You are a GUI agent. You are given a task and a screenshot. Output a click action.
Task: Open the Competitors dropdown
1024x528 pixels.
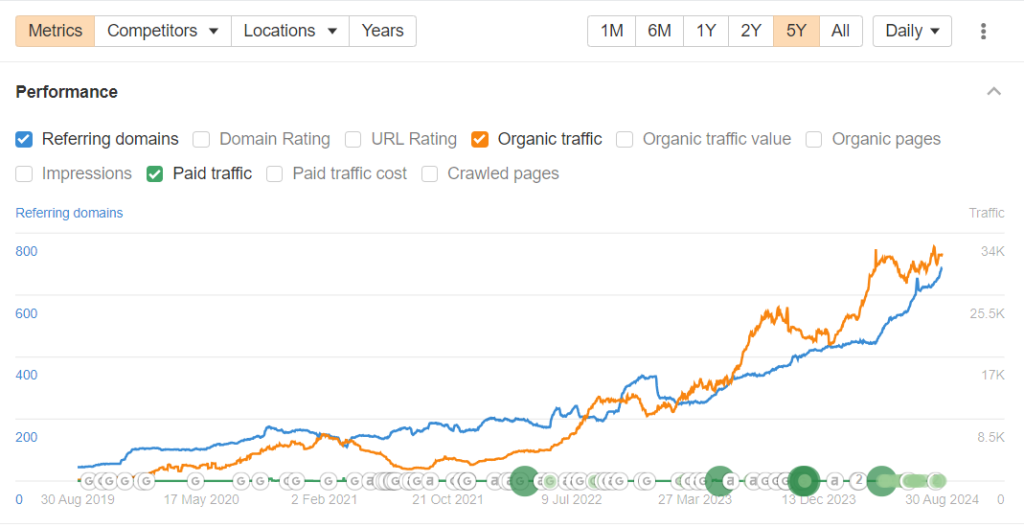point(162,31)
